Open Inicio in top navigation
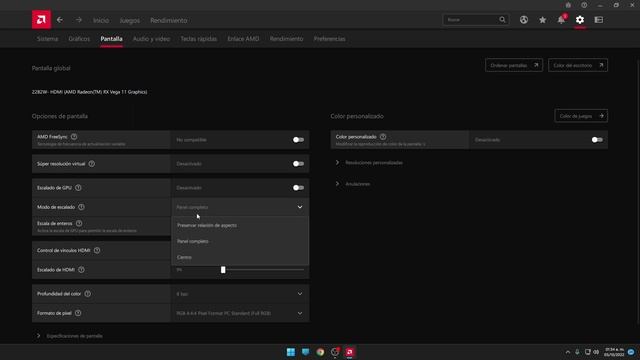 (x=101, y=20)
